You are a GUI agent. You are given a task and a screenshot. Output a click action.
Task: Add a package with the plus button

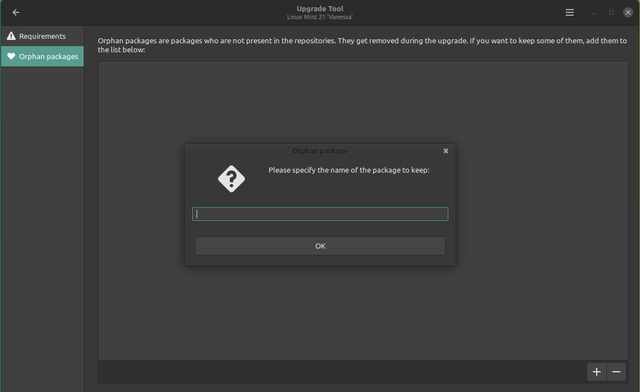click(x=596, y=372)
